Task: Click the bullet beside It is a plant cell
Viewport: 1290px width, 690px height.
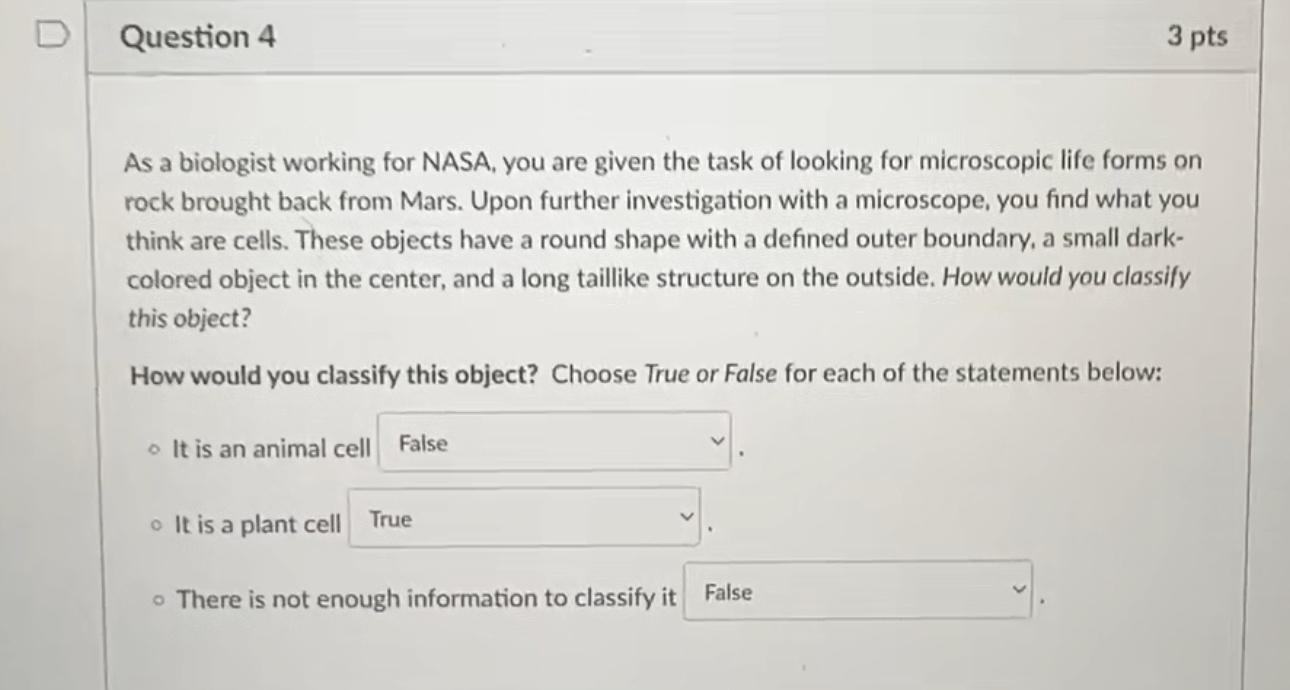Action: point(155,523)
